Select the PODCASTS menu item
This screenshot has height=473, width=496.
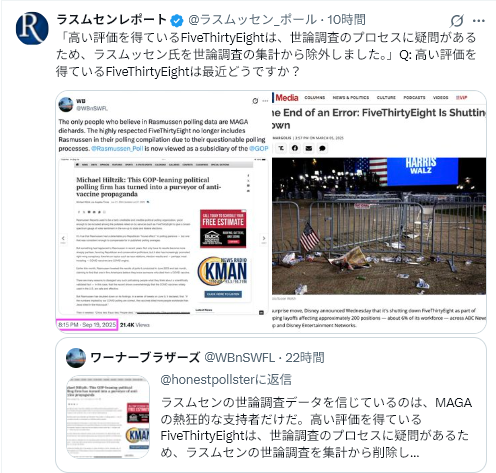coord(414,98)
